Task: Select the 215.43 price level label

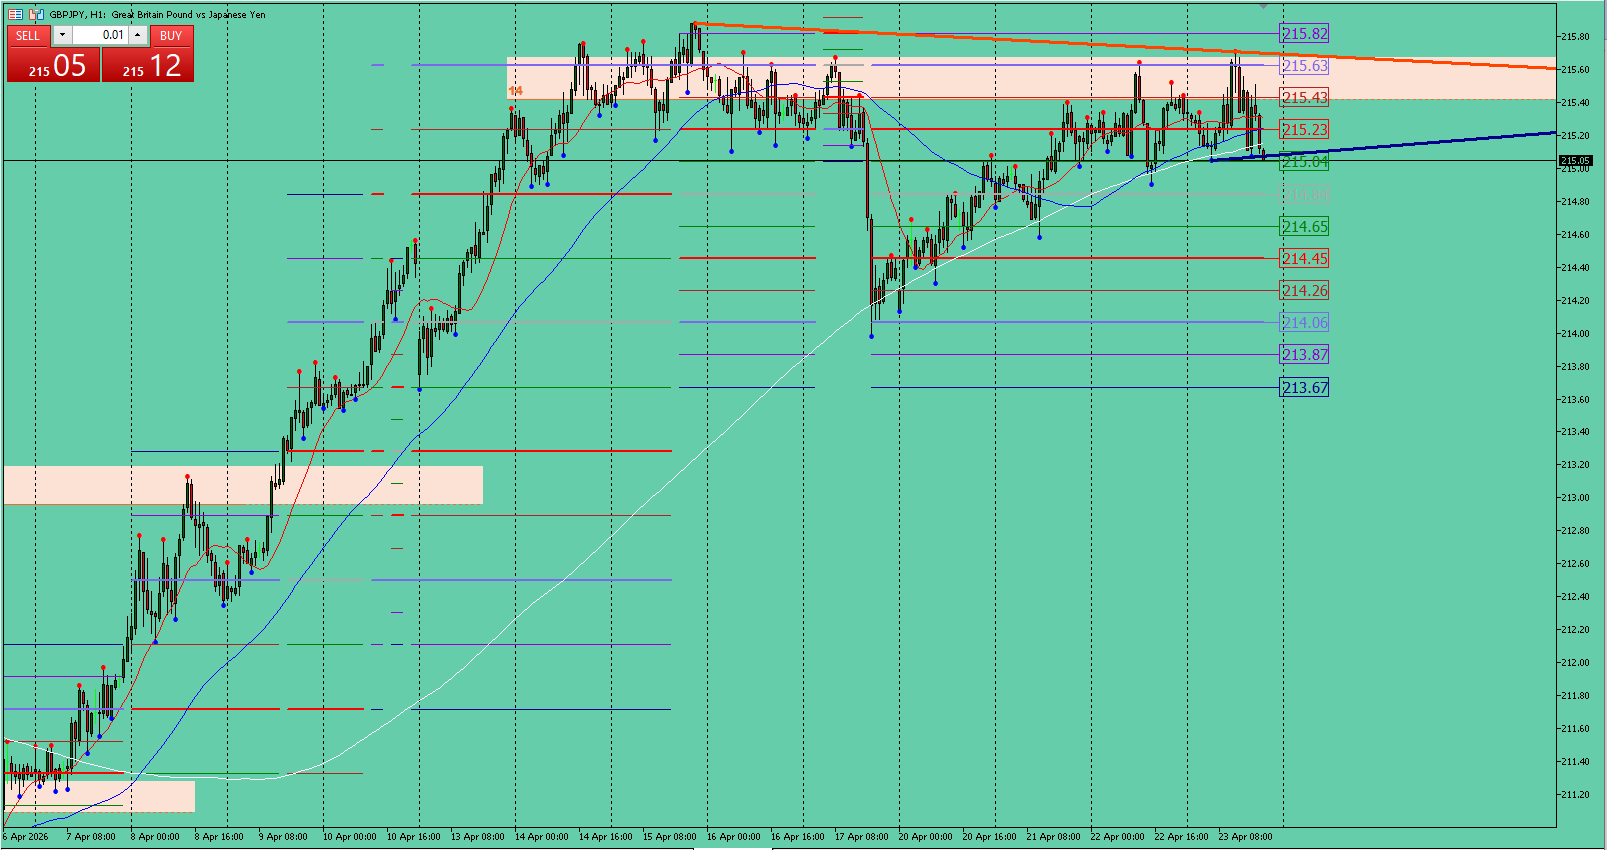Action: coord(1305,98)
